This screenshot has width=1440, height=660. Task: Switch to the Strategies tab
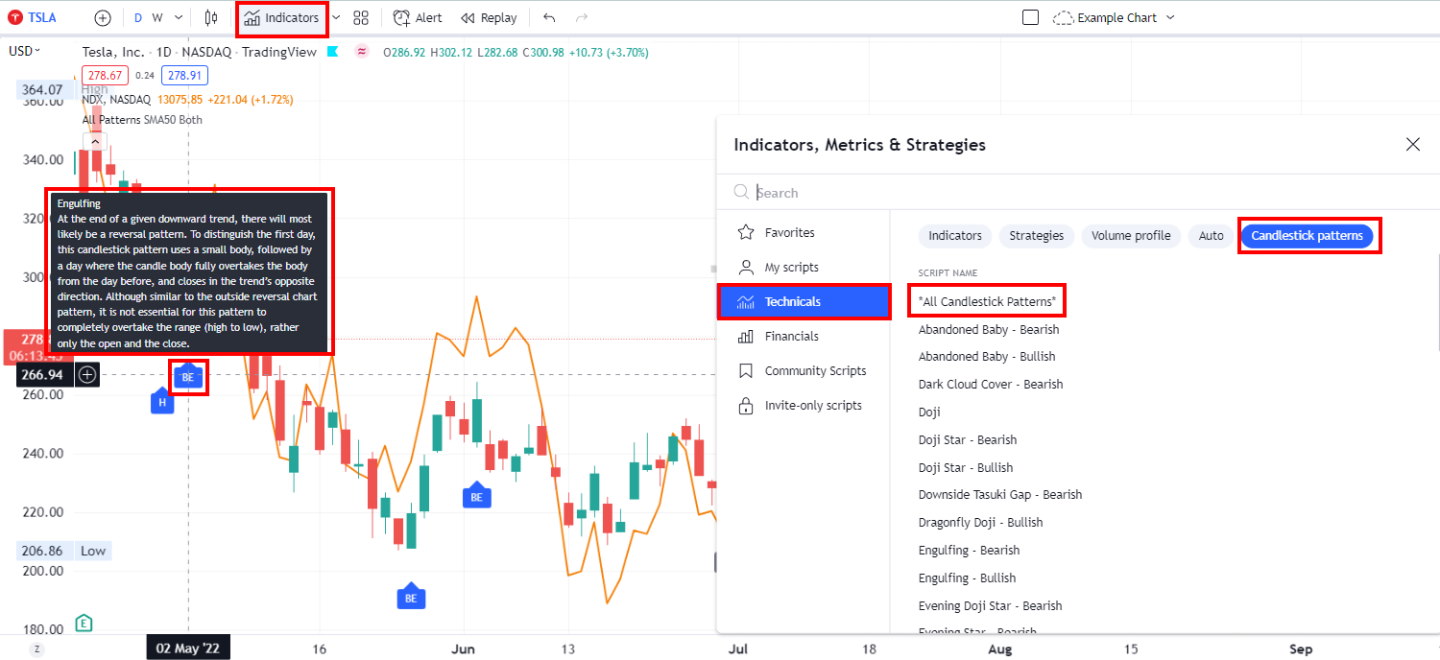click(x=1036, y=235)
